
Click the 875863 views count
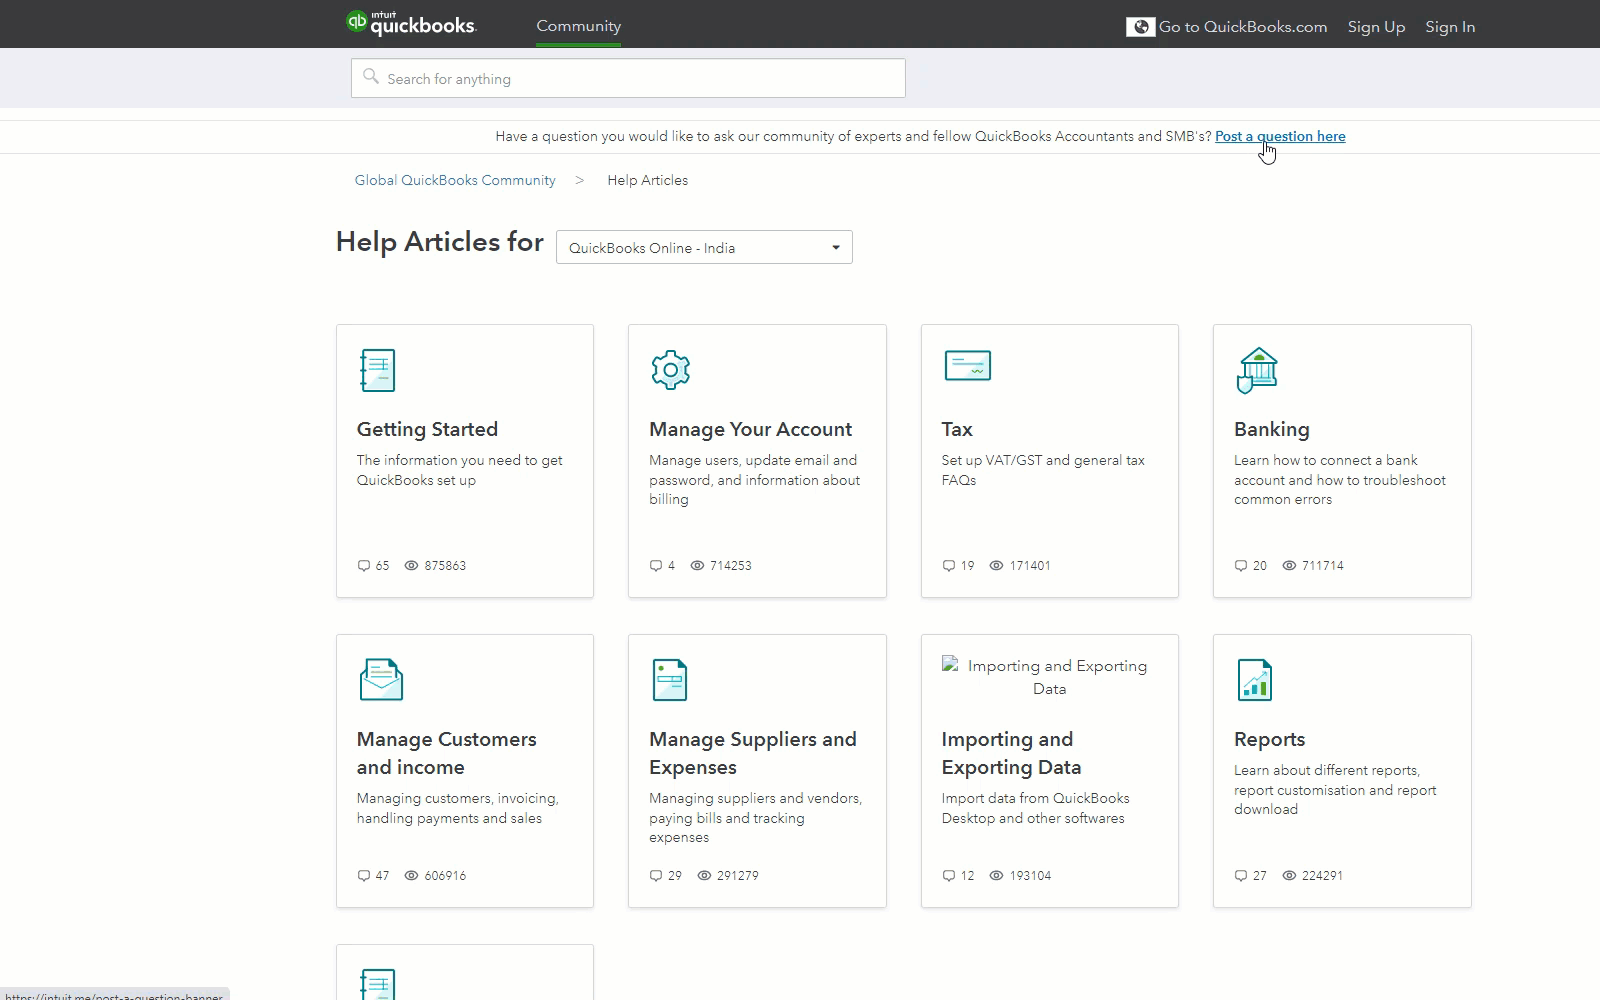(x=445, y=566)
